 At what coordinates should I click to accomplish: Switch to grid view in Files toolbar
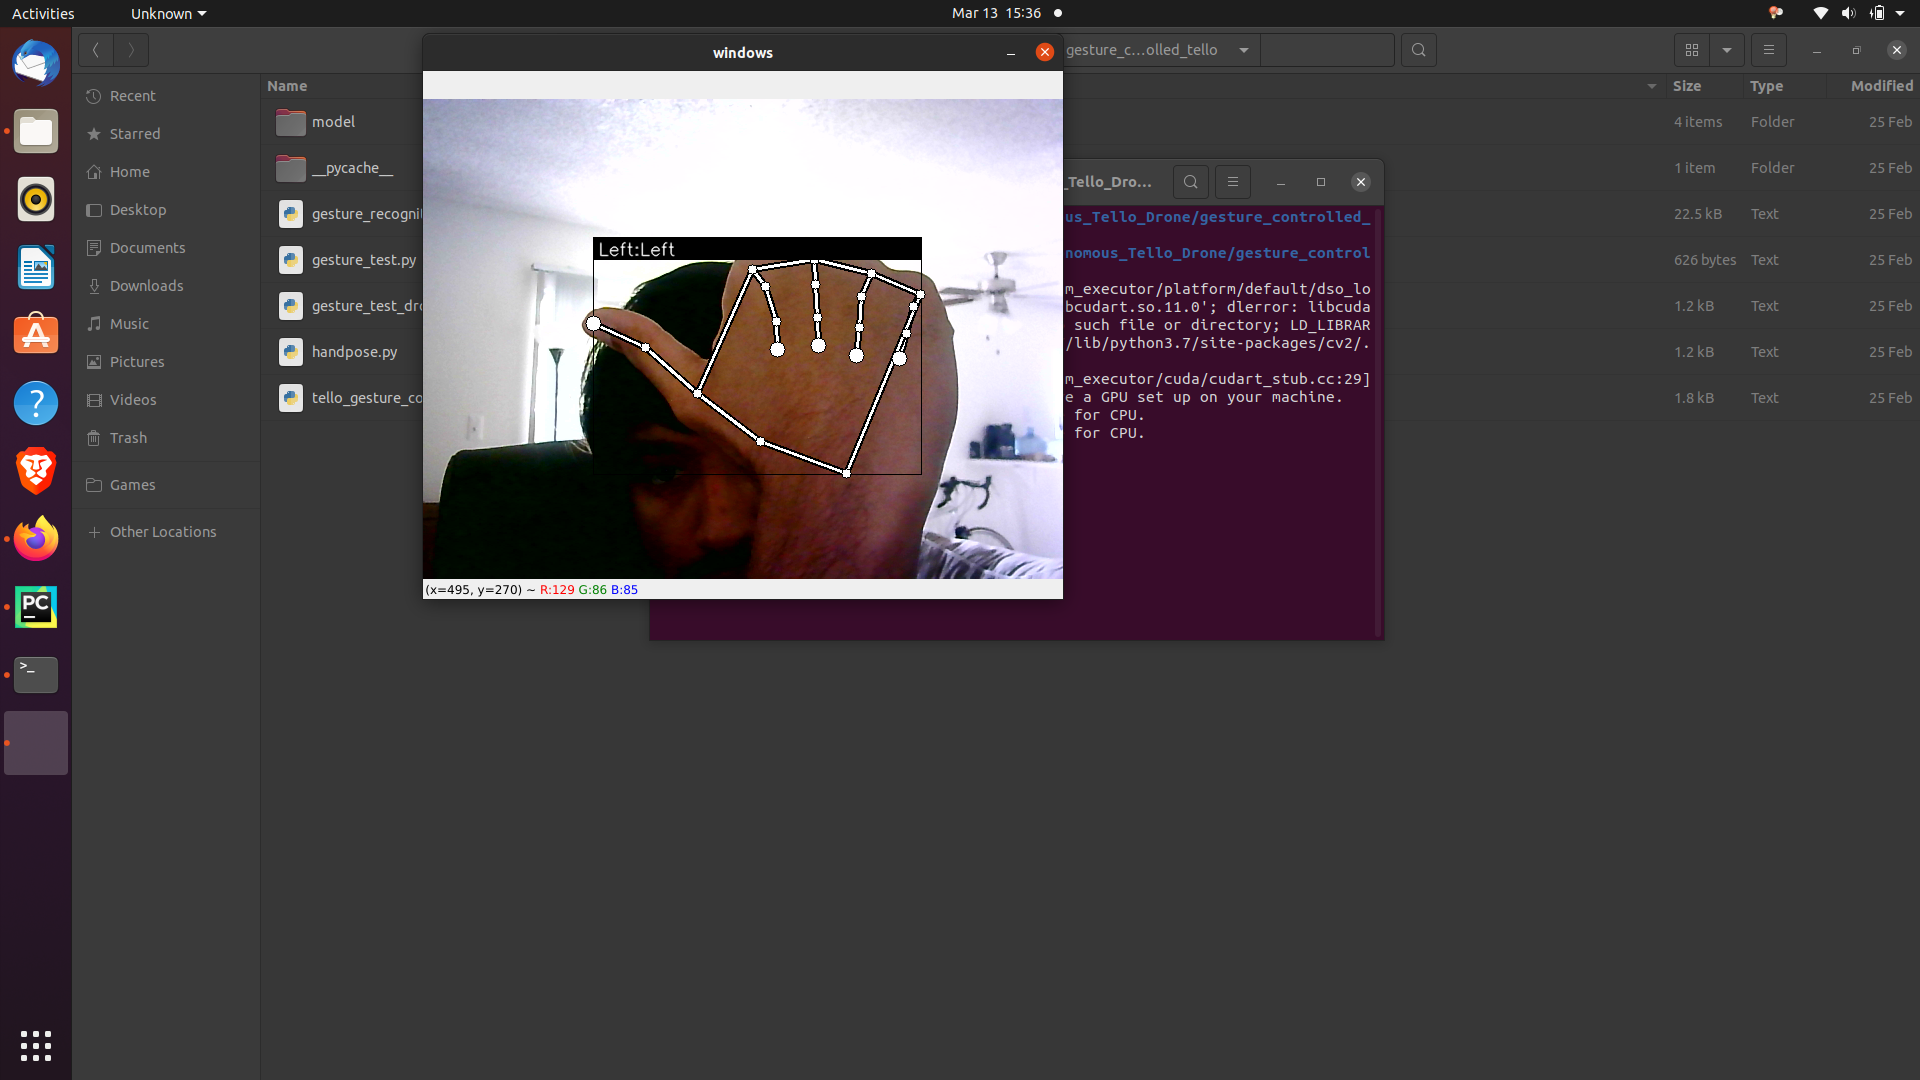click(1692, 50)
